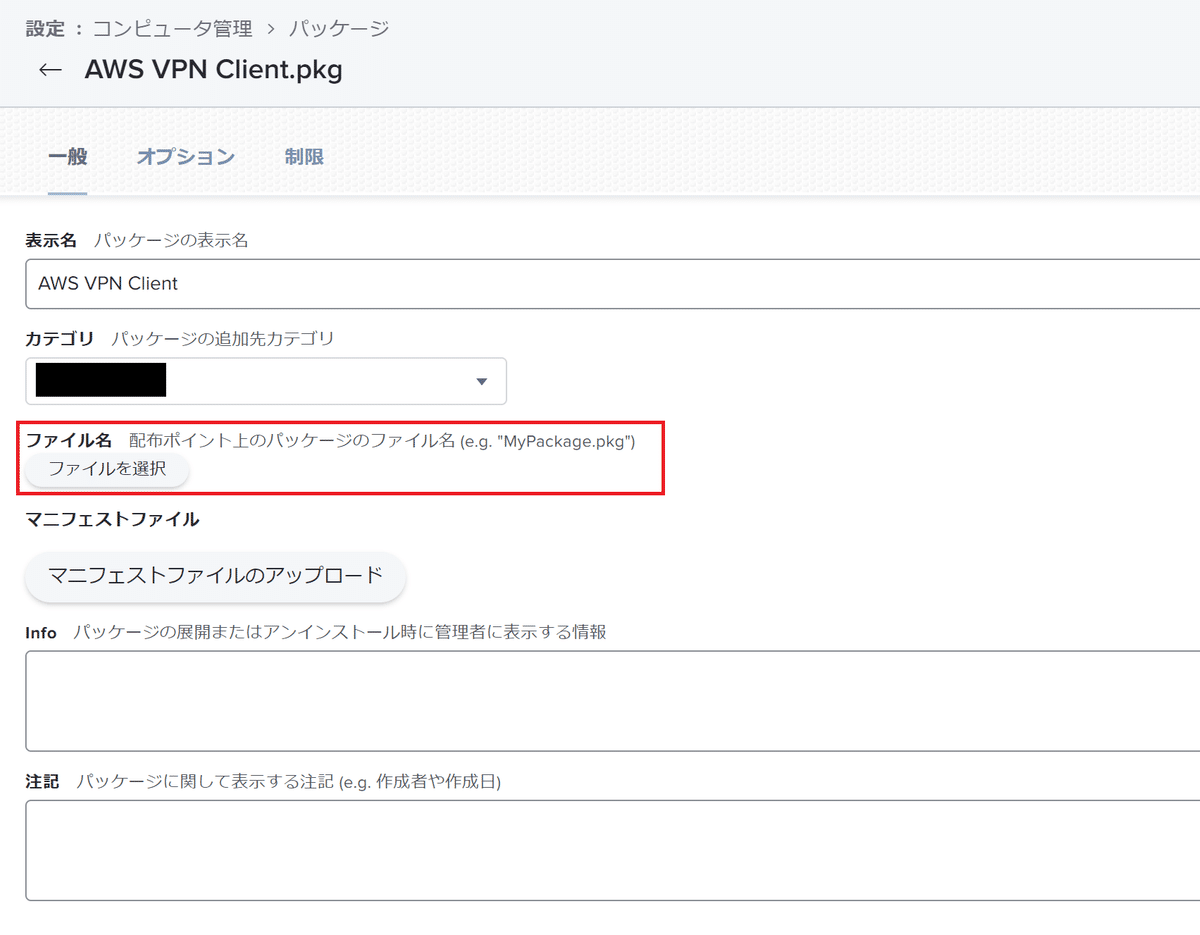Screen dimensions: 1200x935
Task: Click the マニフェストファイル heading
Action: click(112, 519)
